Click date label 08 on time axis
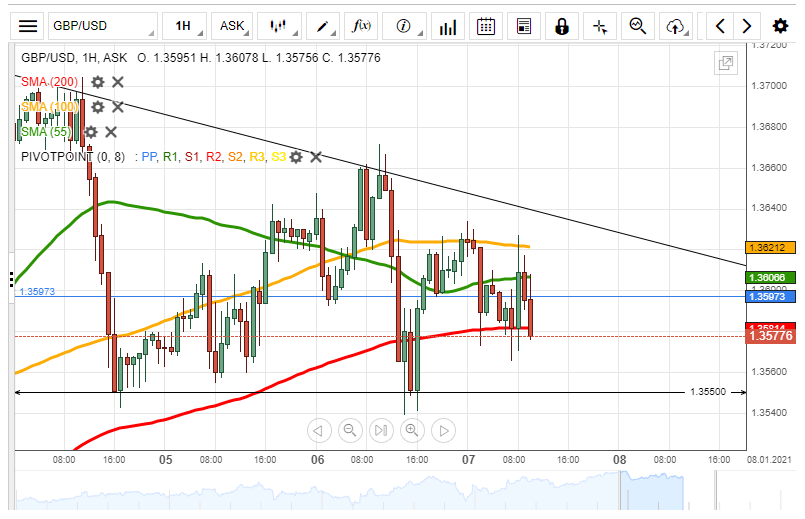The height and width of the screenshot is (519, 805). [619, 459]
